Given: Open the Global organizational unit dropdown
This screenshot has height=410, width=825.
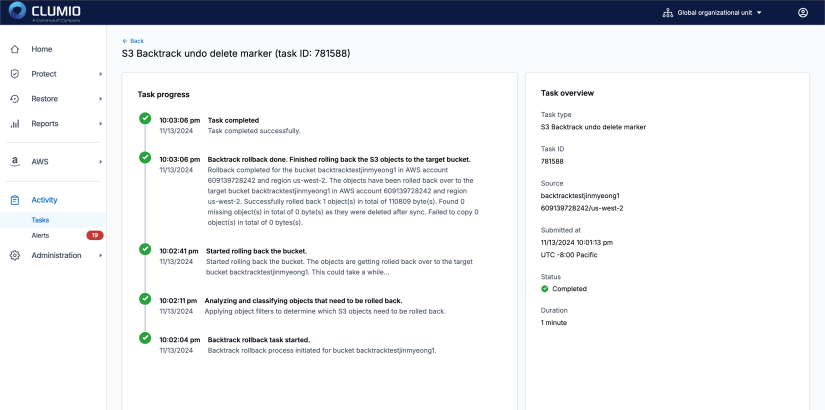Looking at the screenshot, I should click(x=719, y=13).
